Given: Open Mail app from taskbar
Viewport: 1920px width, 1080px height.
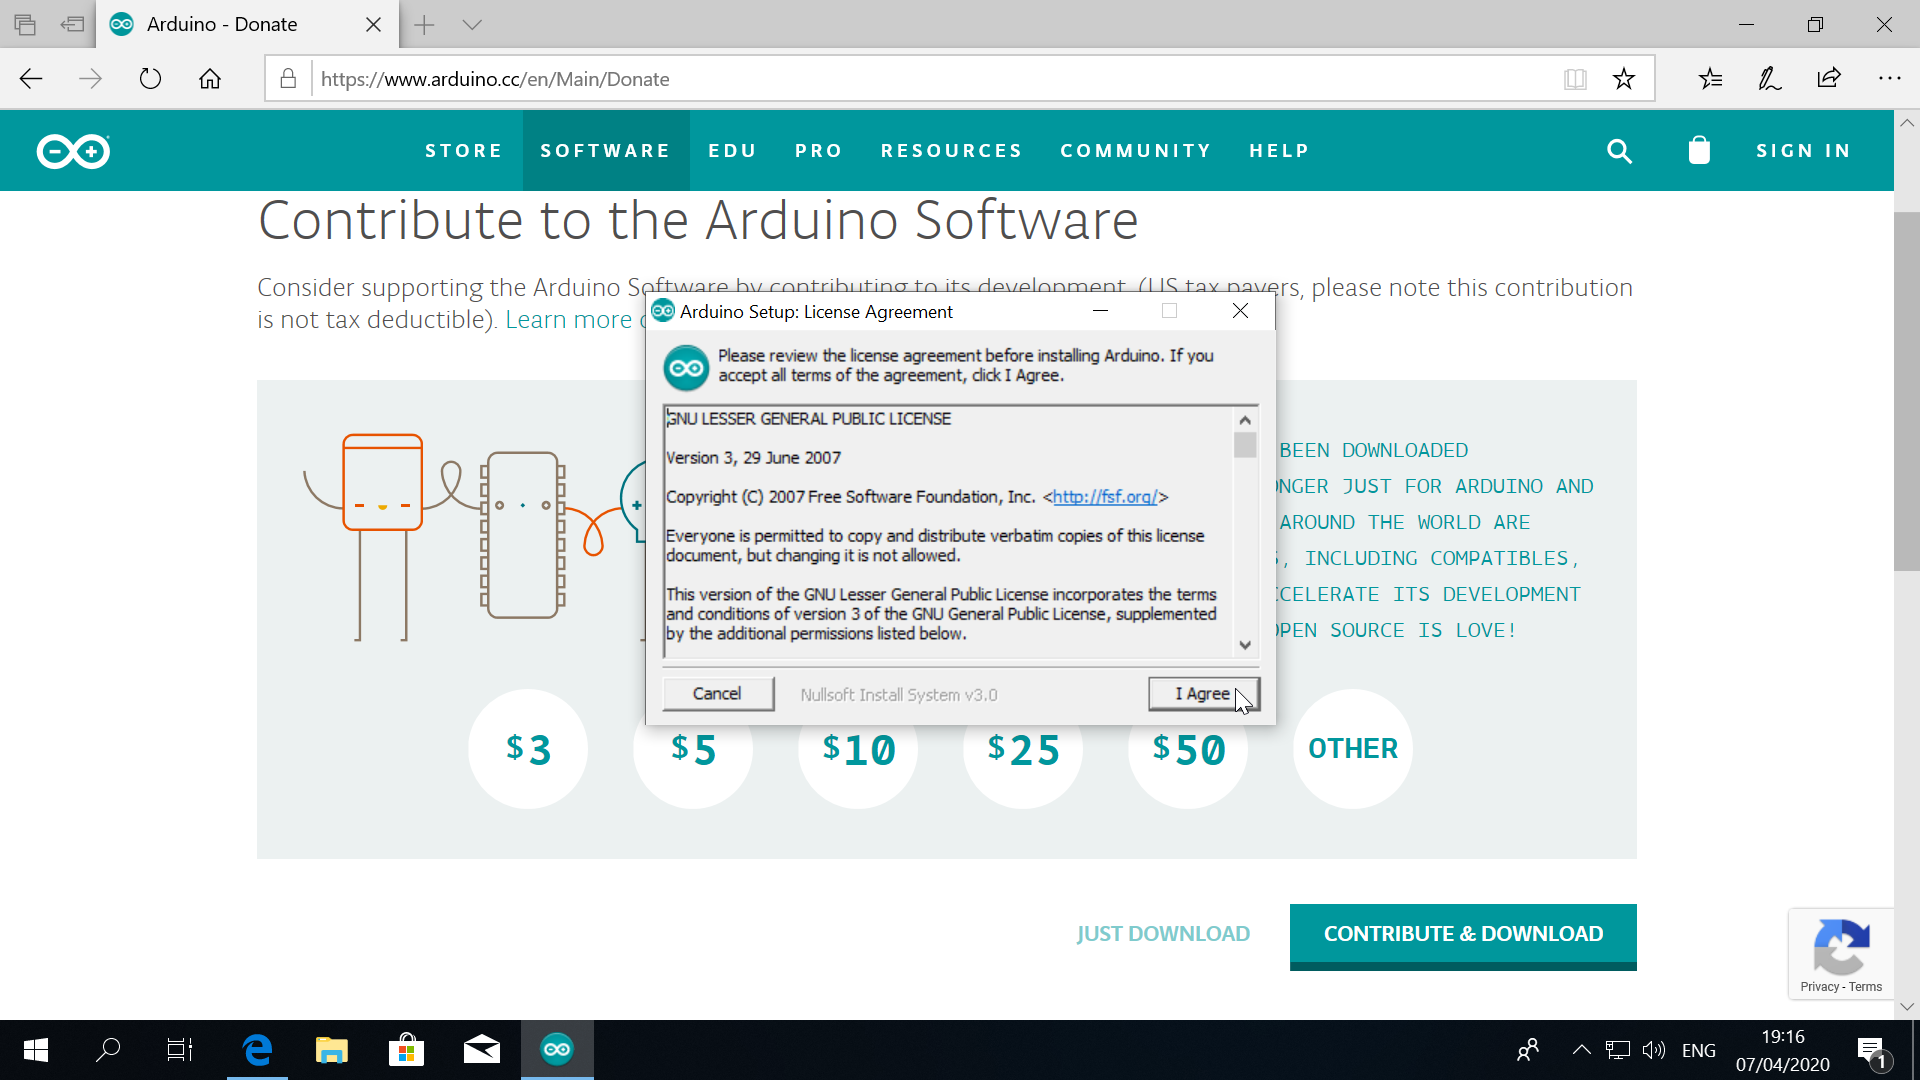Looking at the screenshot, I should 481,1050.
